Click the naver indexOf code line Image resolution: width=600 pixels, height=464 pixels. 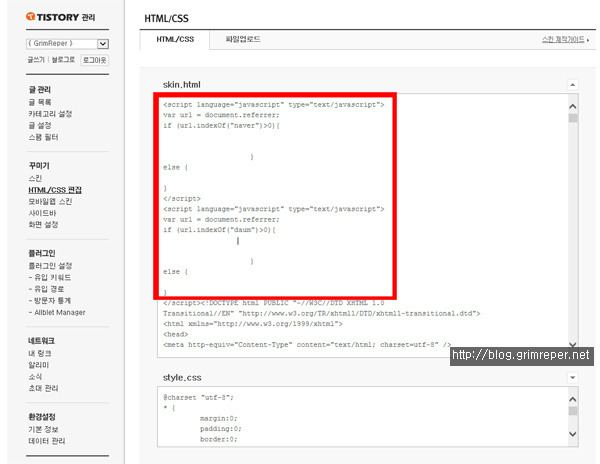[222, 125]
